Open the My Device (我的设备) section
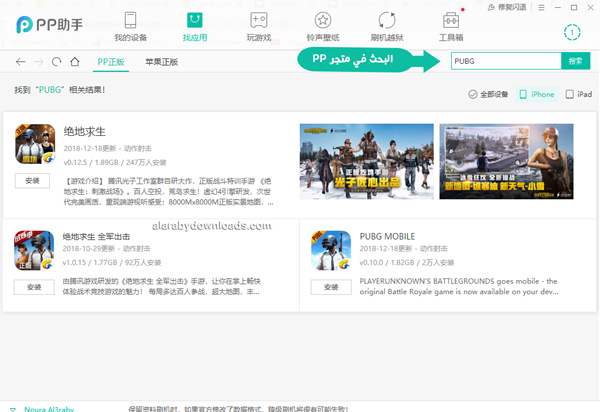 point(130,27)
